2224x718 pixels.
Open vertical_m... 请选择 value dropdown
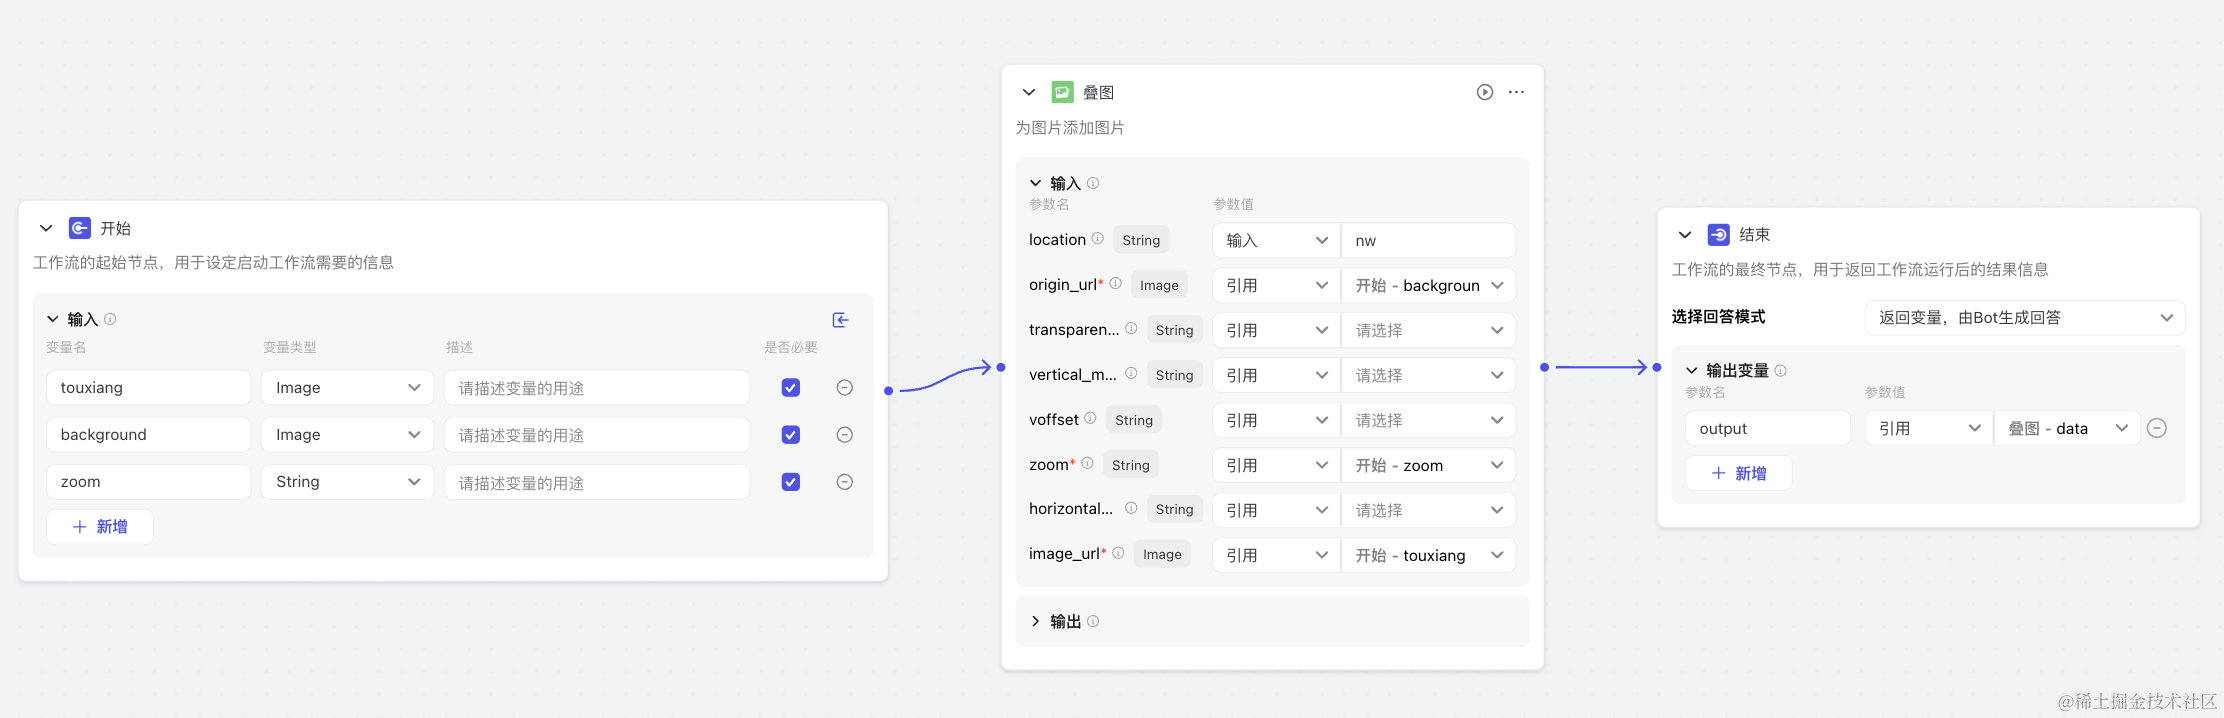coord(1428,375)
